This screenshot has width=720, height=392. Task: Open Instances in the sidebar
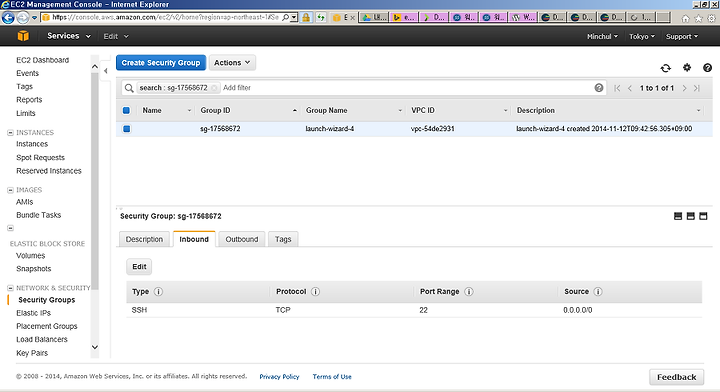point(32,144)
